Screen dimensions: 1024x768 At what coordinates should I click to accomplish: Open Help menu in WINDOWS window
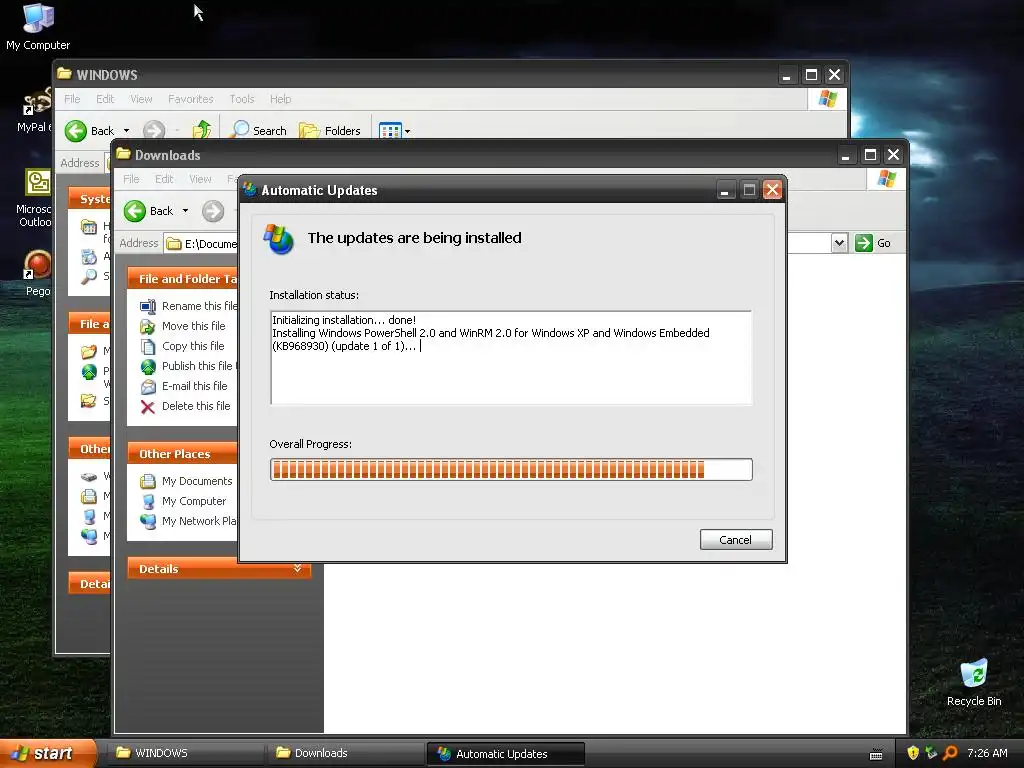[x=280, y=99]
